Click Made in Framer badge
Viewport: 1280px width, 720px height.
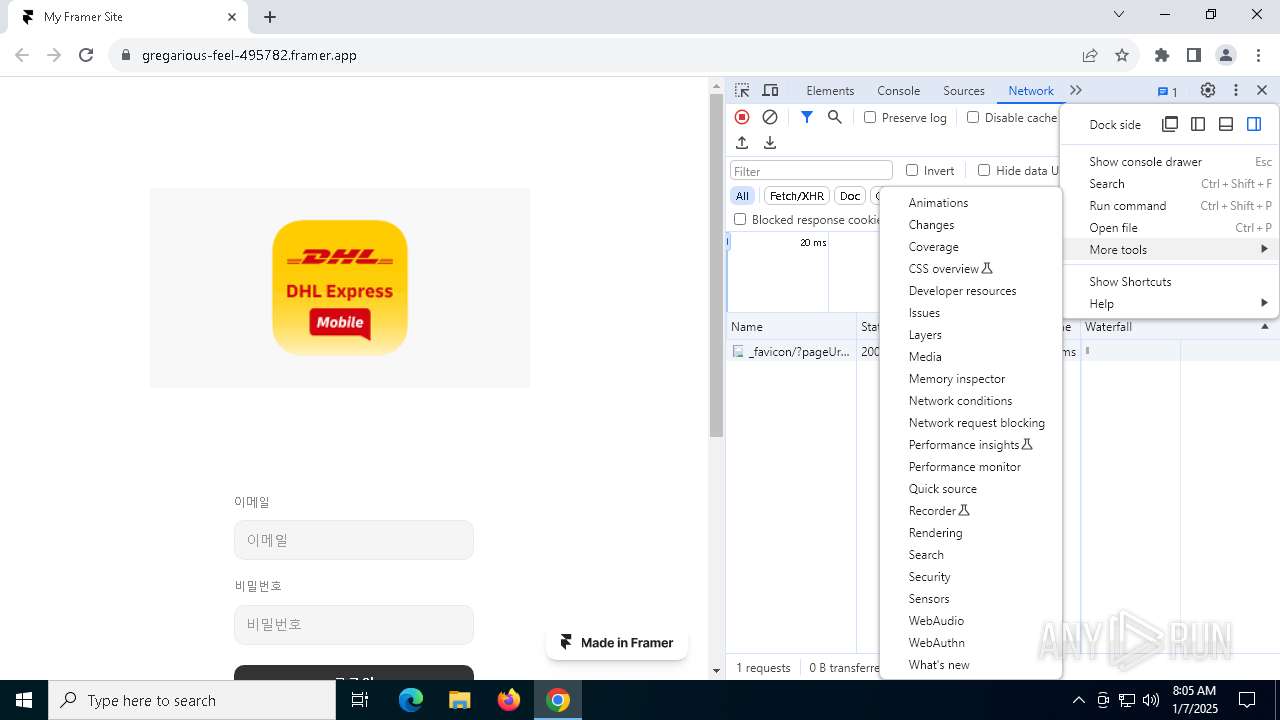click(x=617, y=643)
